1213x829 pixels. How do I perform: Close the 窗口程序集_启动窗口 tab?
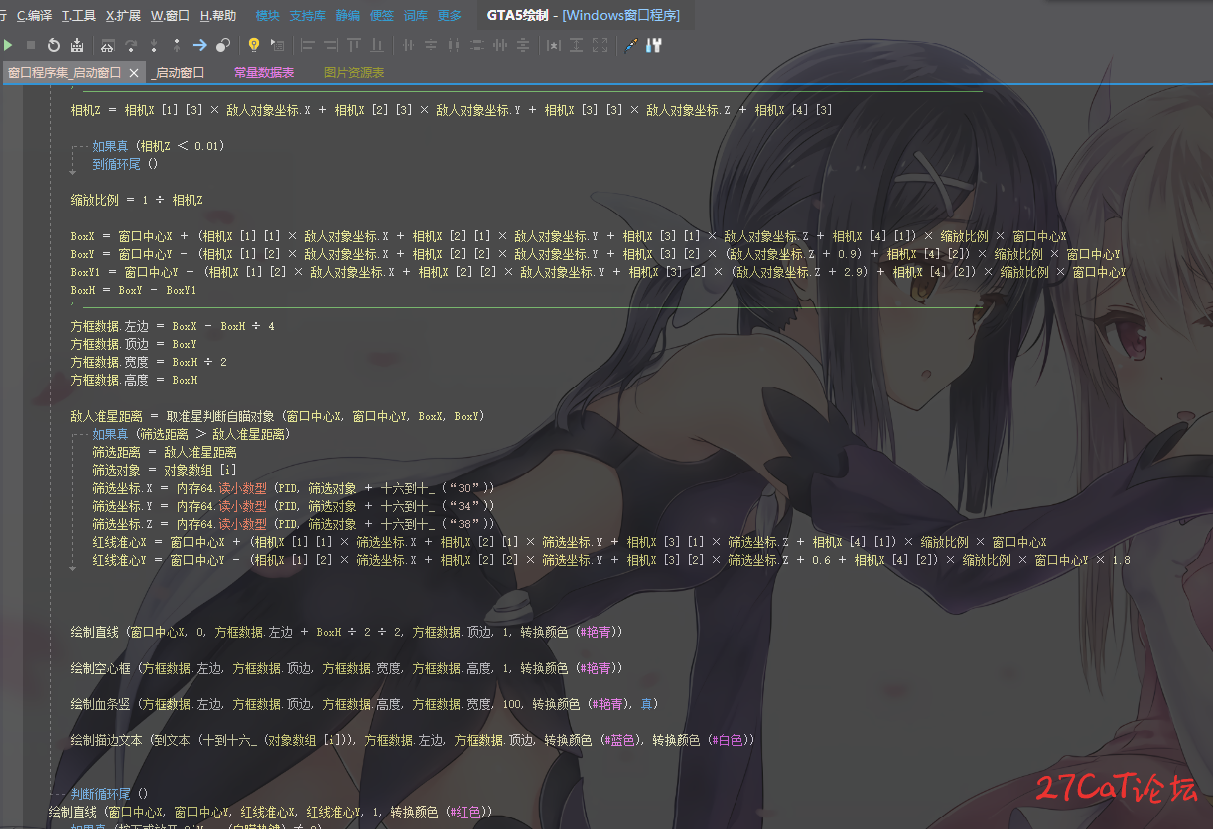tap(134, 73)
